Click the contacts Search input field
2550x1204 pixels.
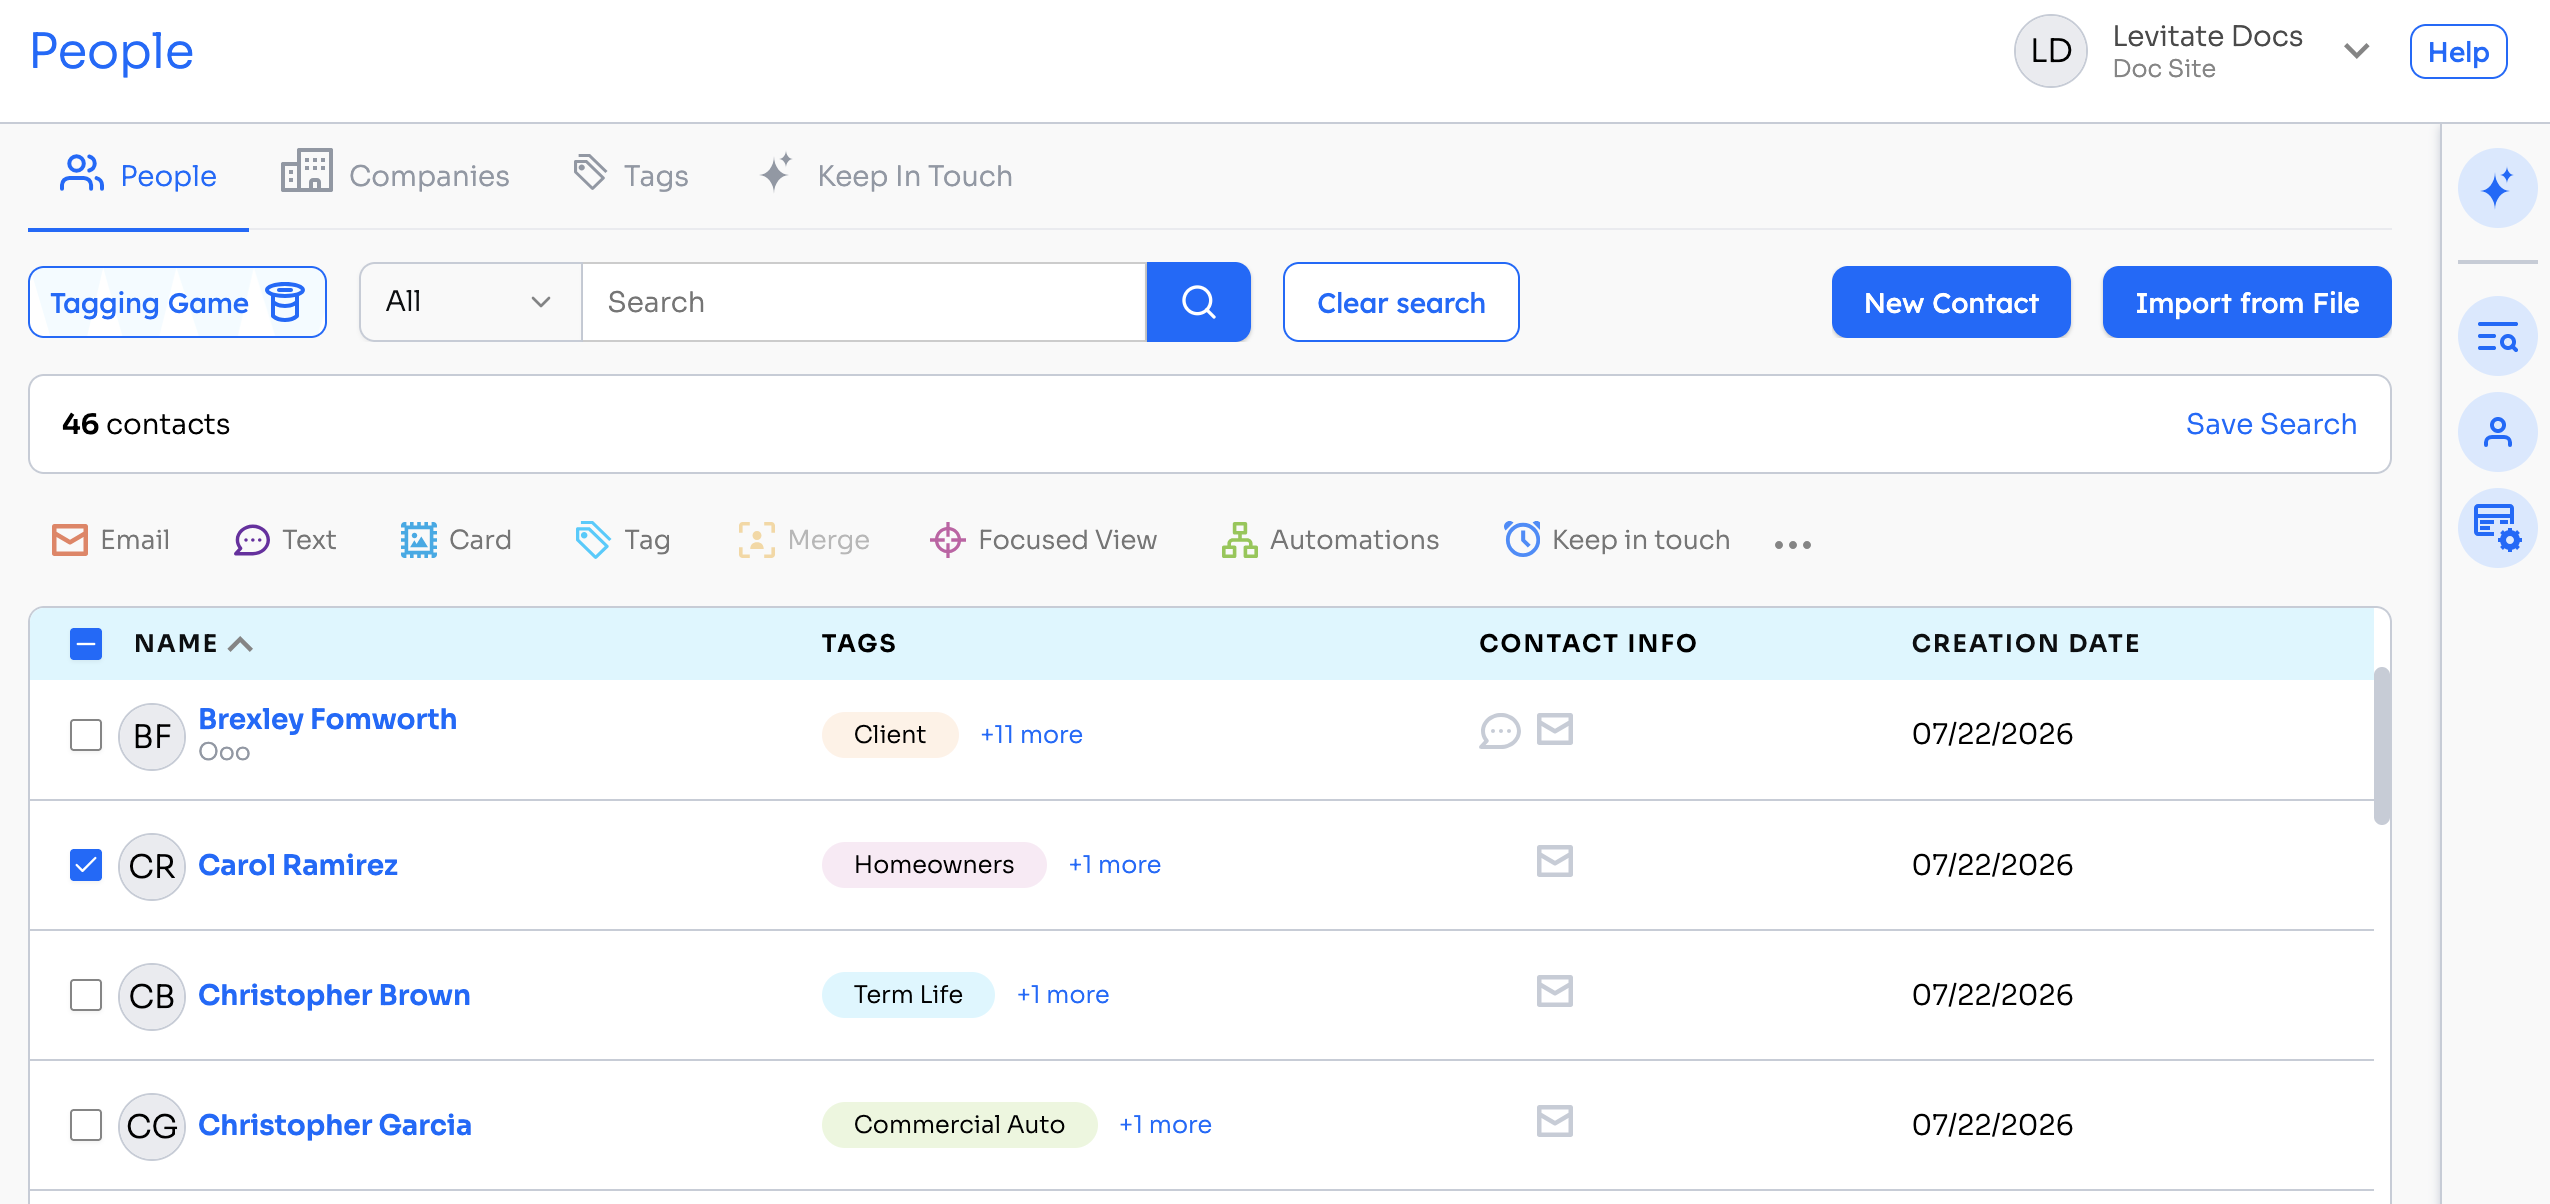point(864,302)
